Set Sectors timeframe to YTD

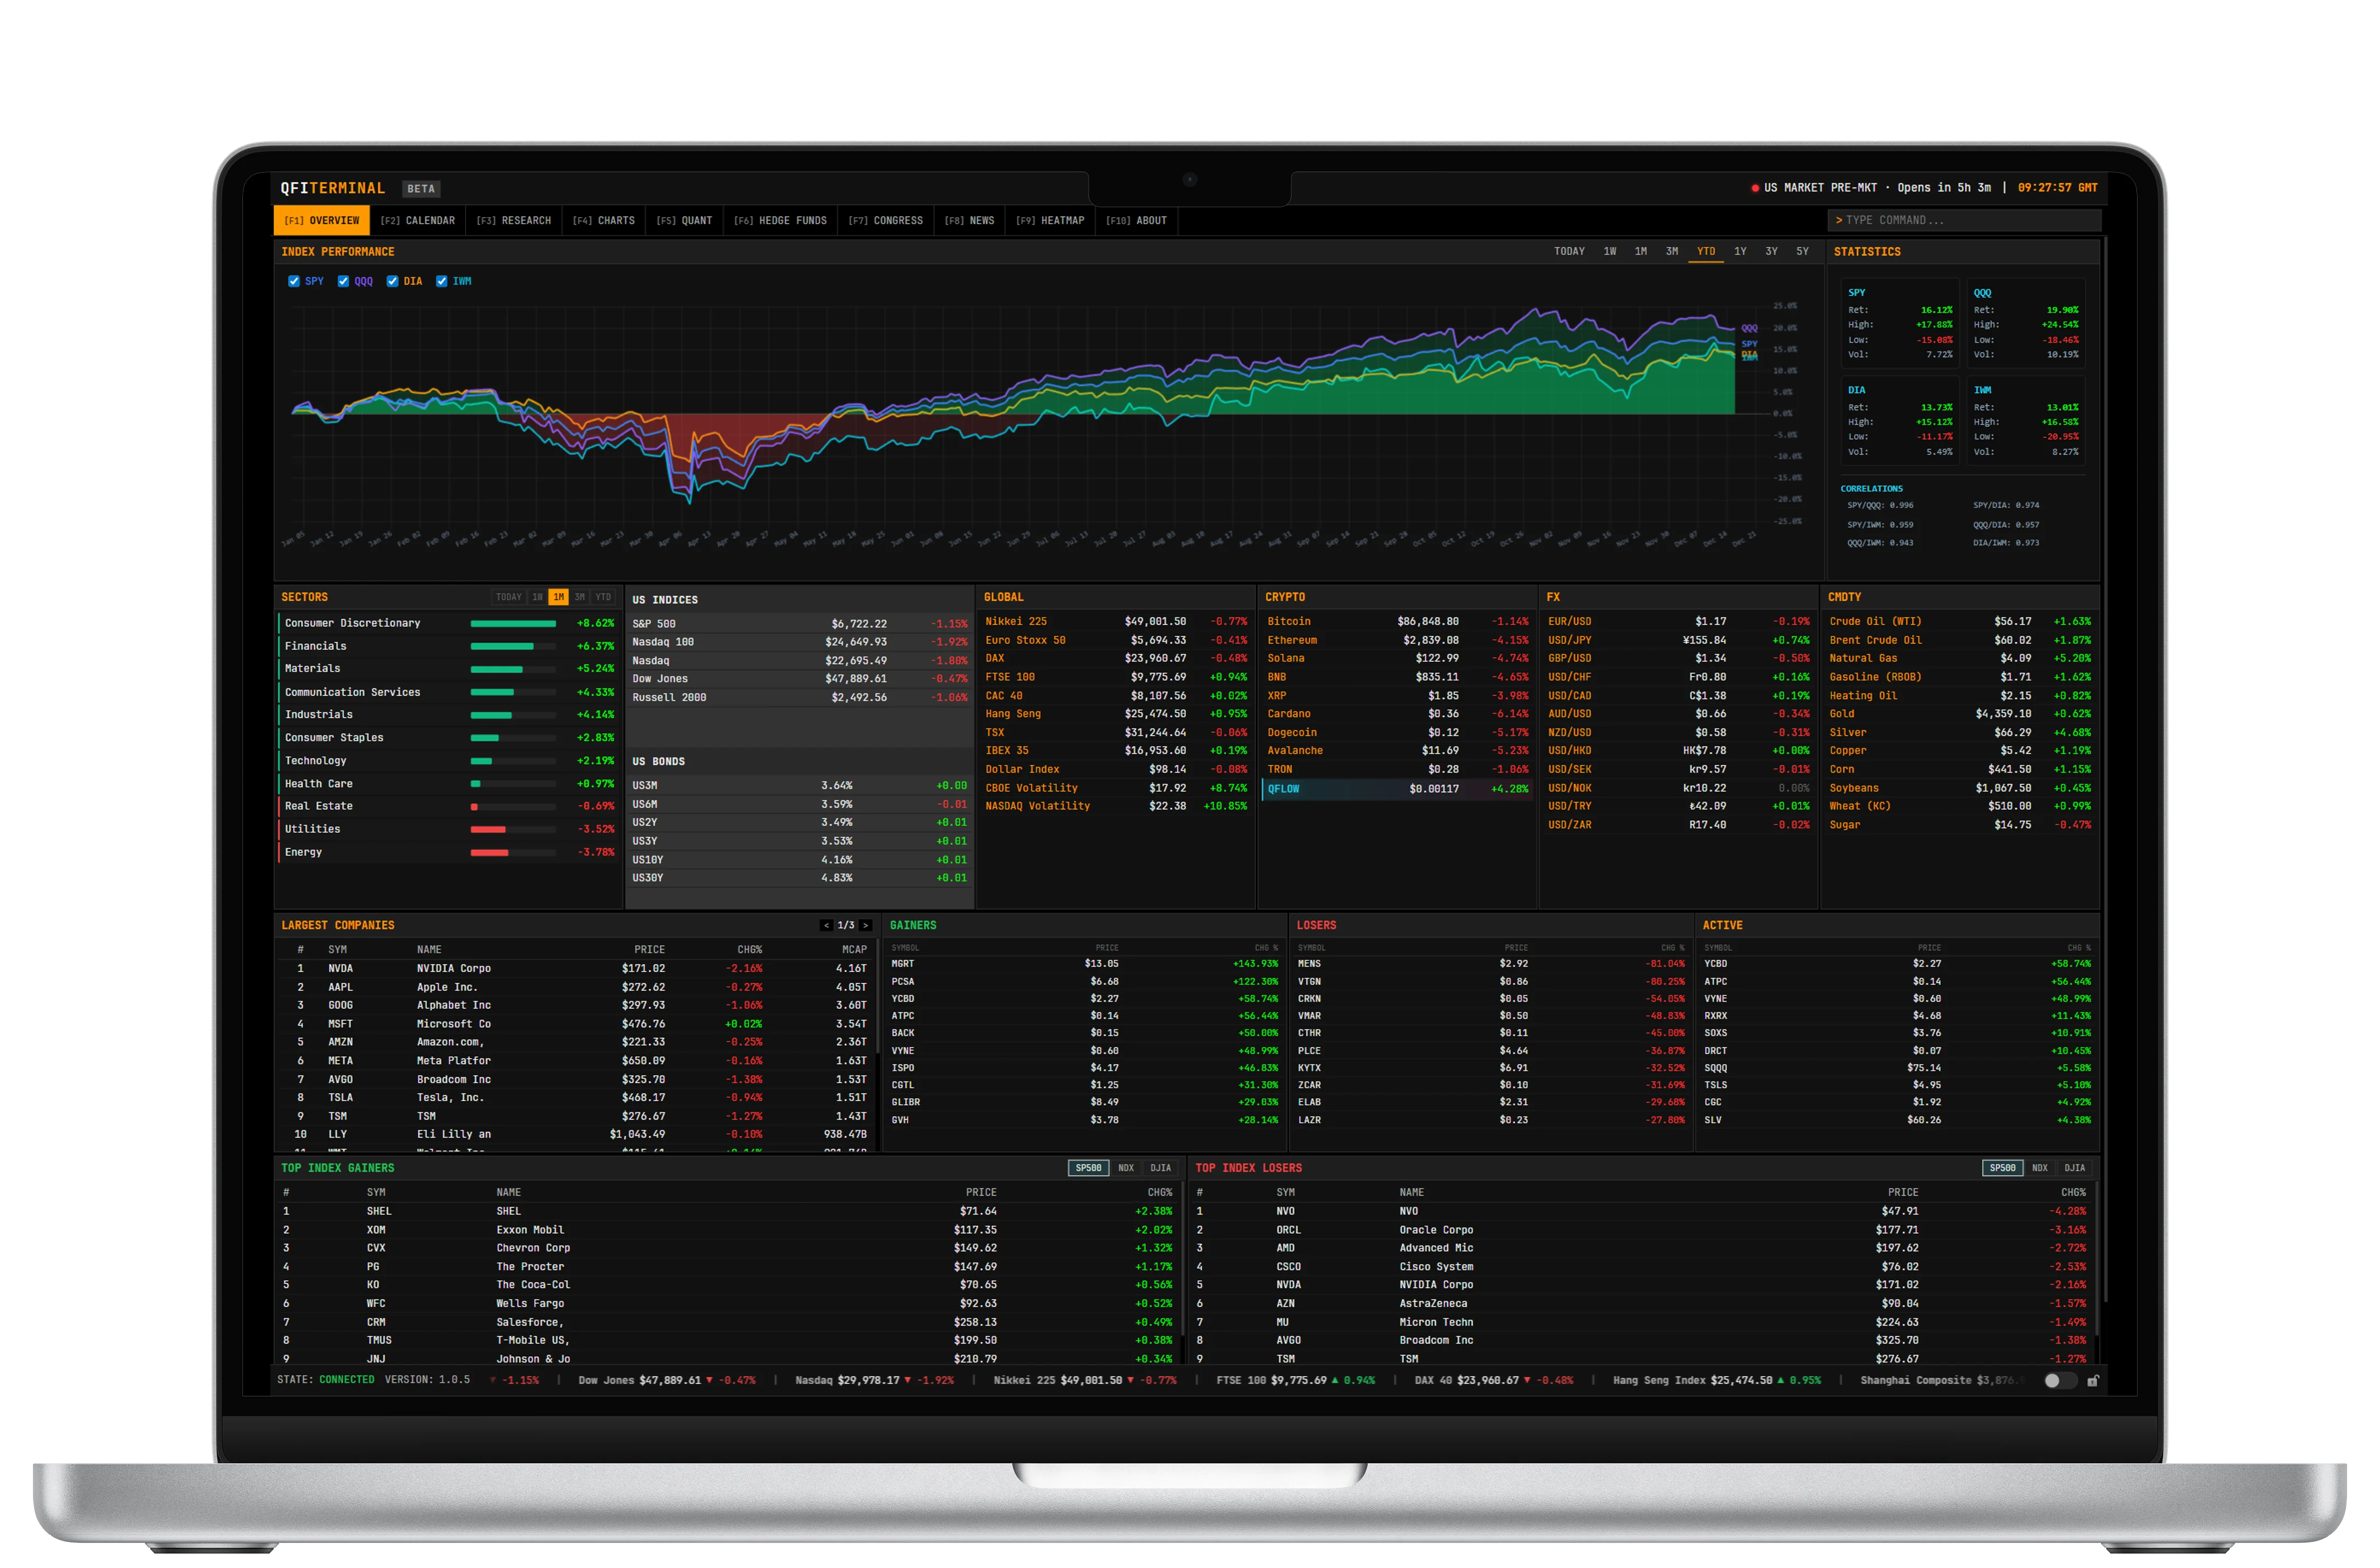coord(603,596)
